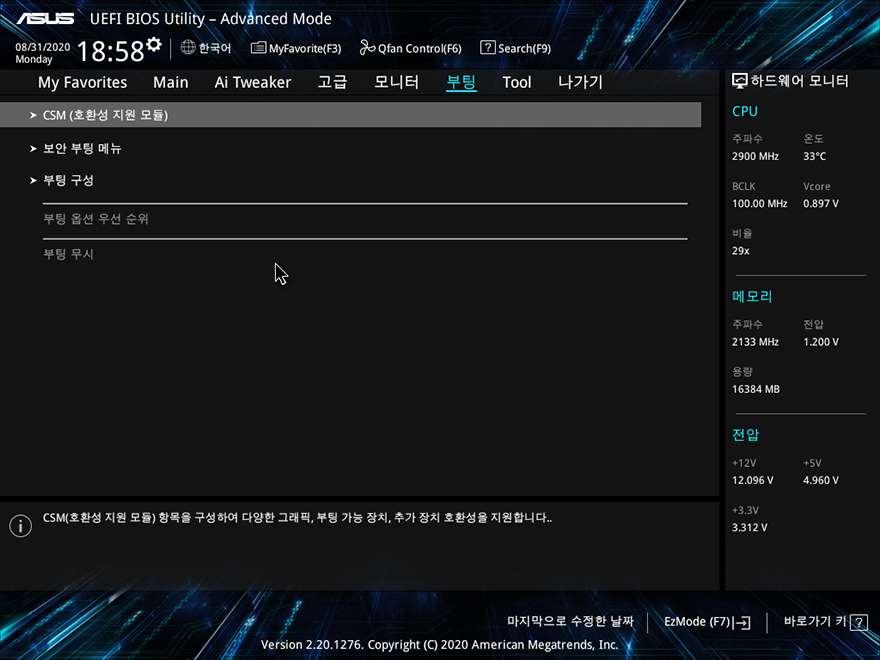Image resolution: width=880 pixels, height=660 pixels.
Task: Click the 08/31/2020 date
Action: 43,47
